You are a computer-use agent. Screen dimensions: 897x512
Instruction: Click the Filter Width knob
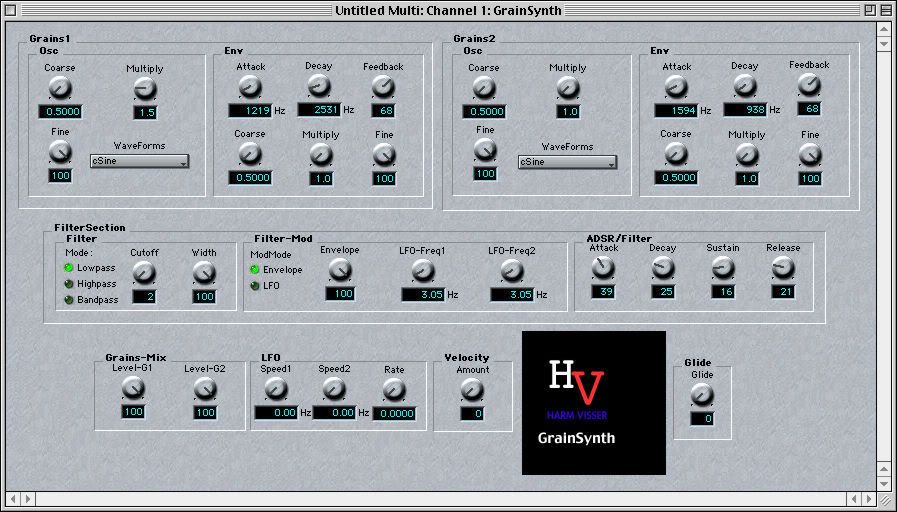point(204,273)
